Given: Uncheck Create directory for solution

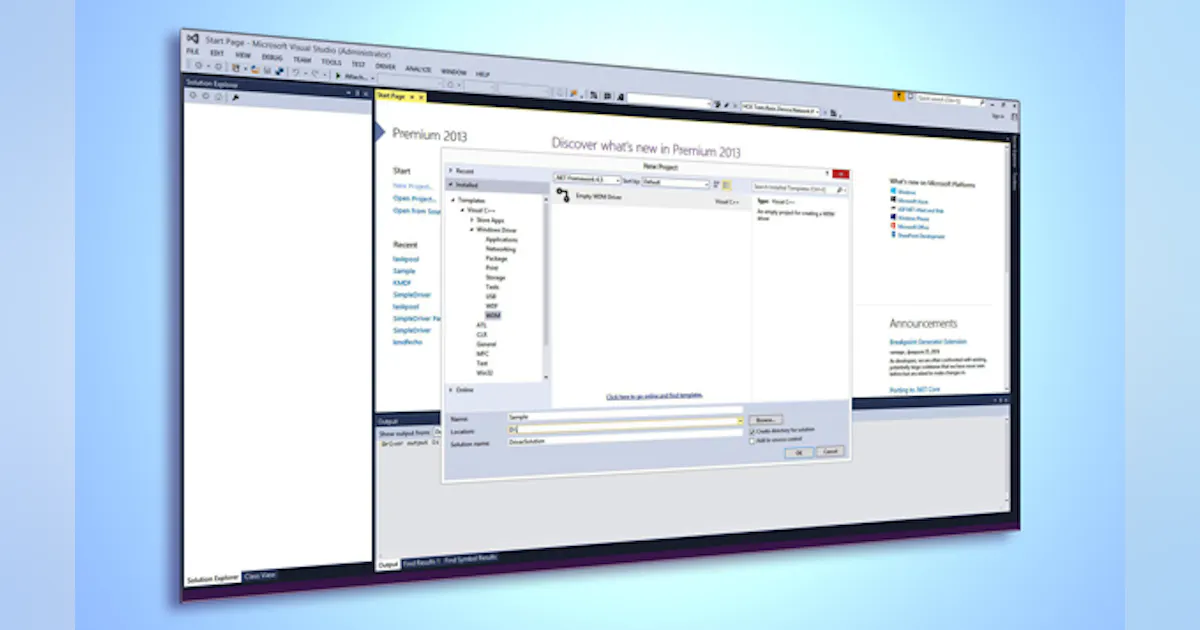Looking at the screenshot, I should (x=752, y=431).
